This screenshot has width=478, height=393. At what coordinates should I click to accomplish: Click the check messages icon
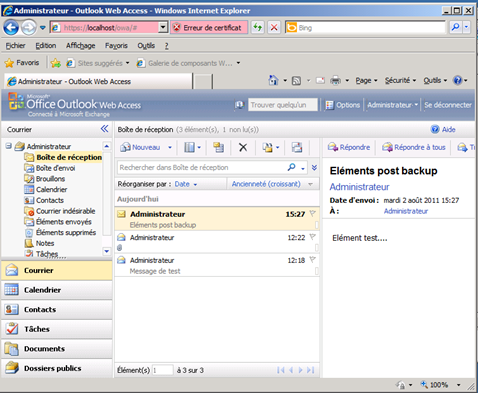coord(219,147)
